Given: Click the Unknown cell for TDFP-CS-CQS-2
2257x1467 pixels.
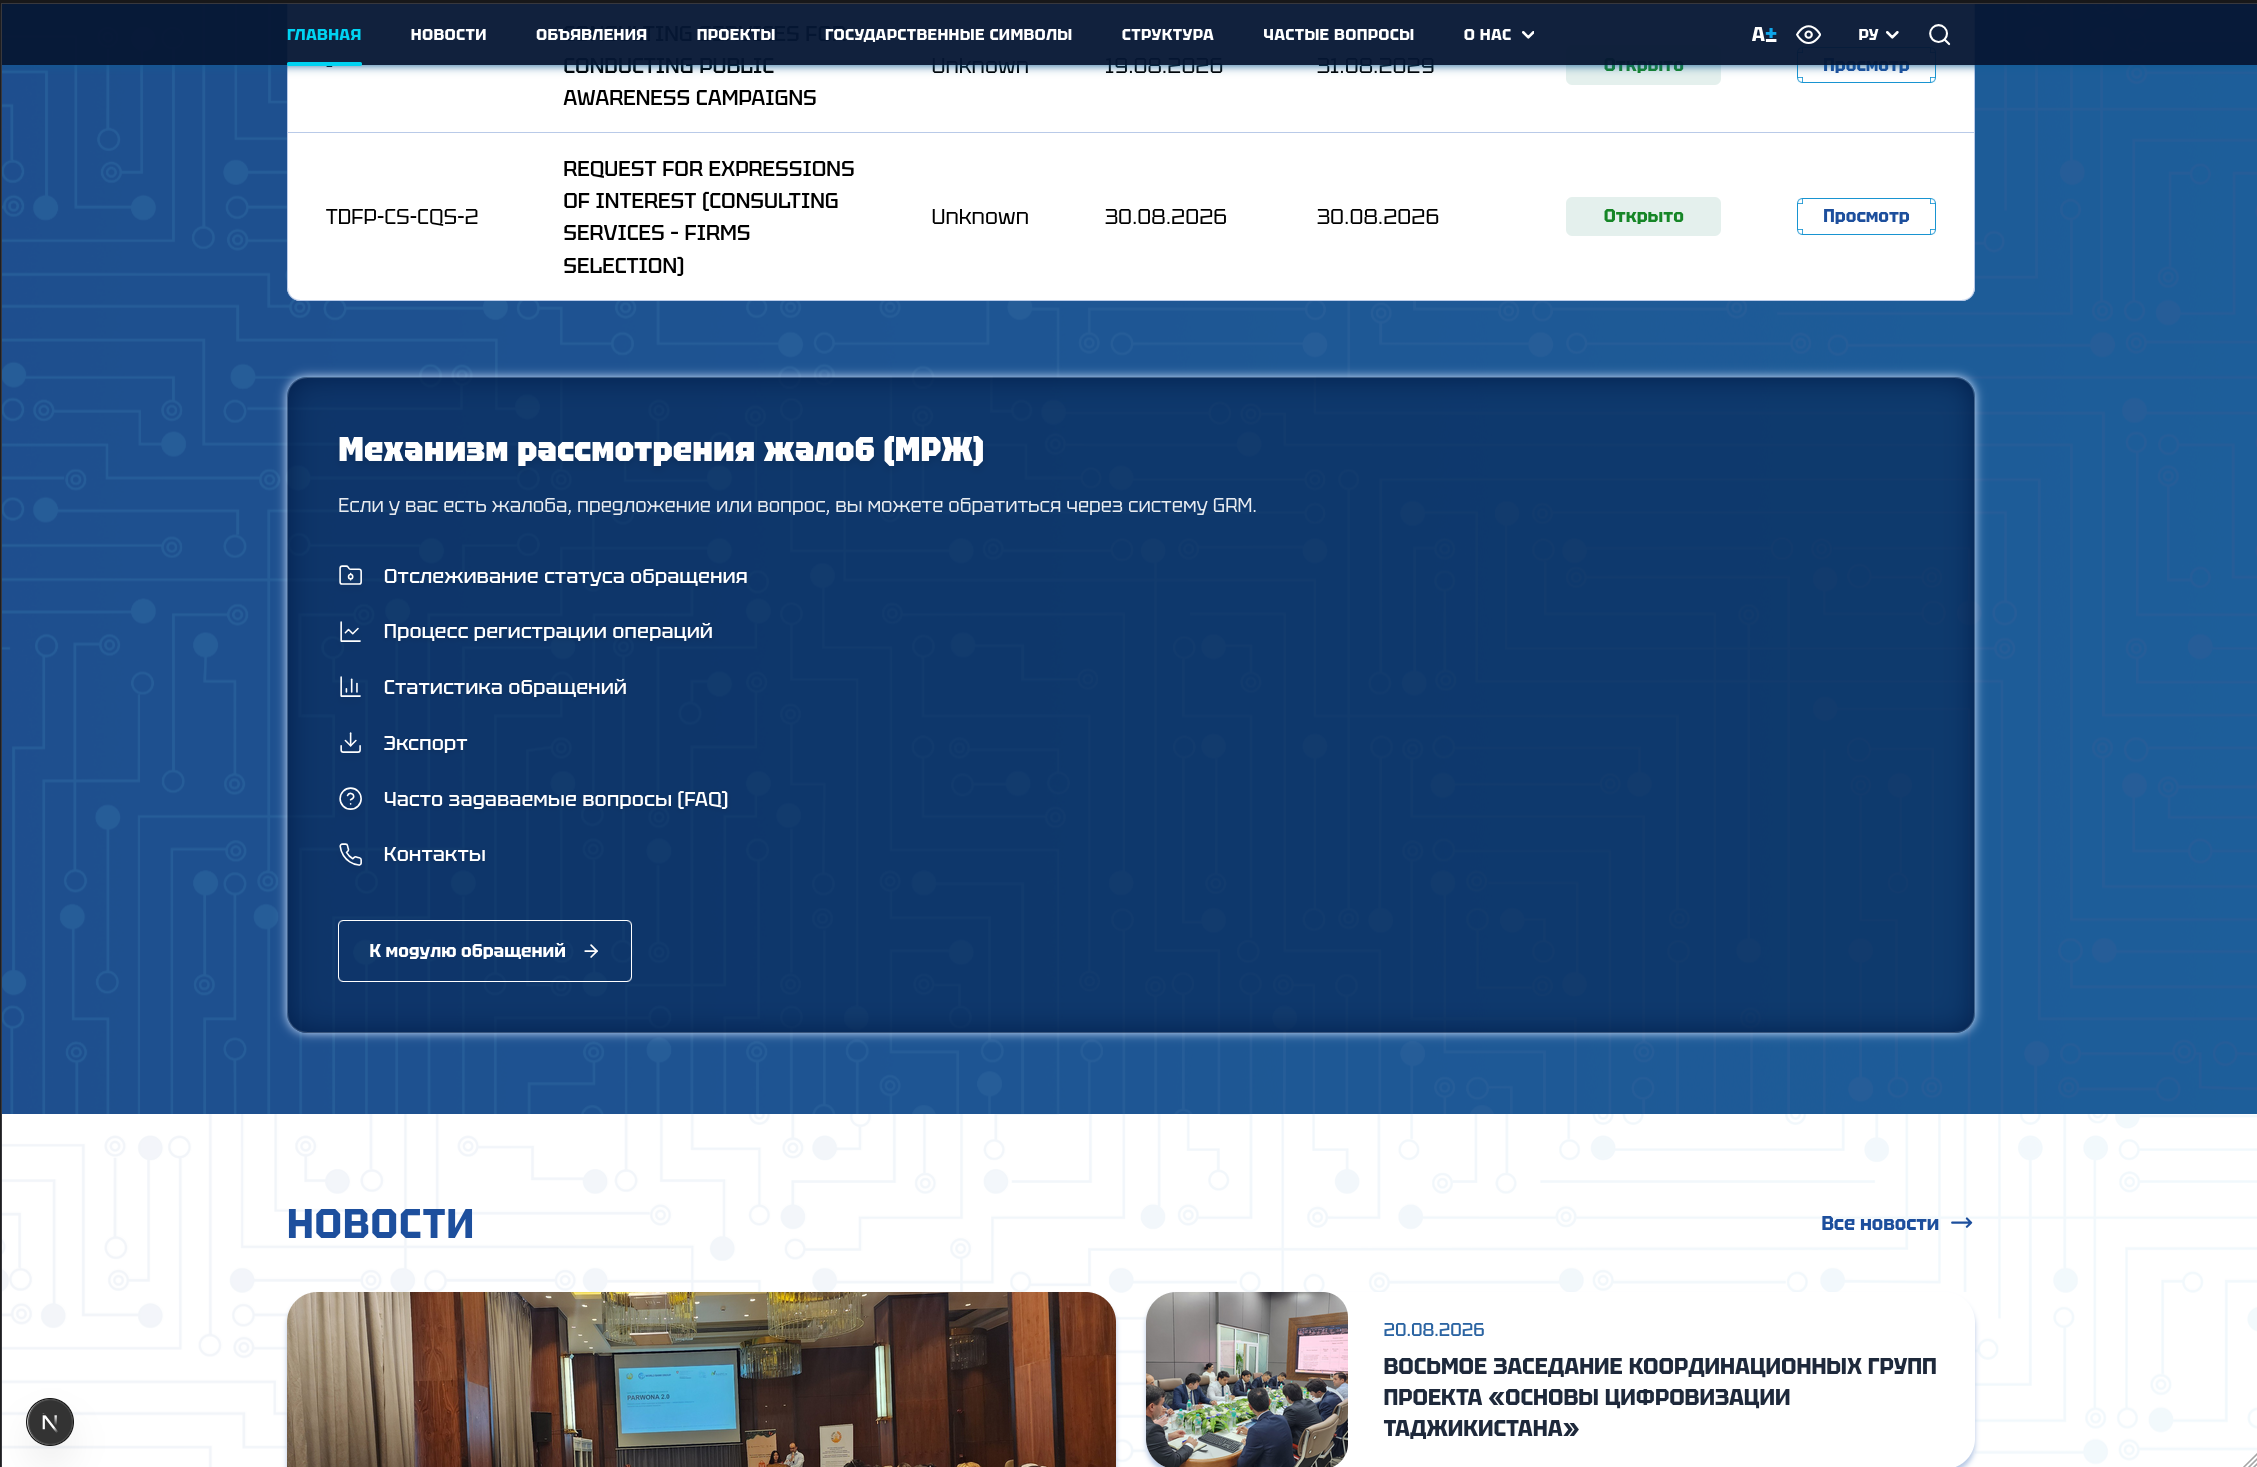Looking at the screenshot, I should point(980,217).
